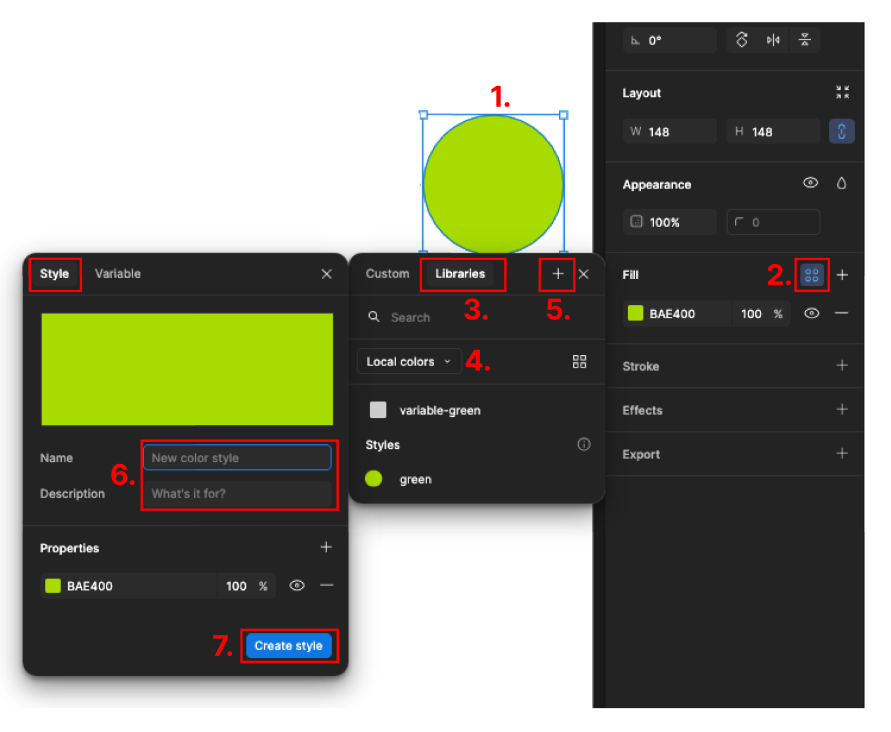The width and height of the screenshot is (891, 732).
Task: Hide the fill using the Fill section eye icon
Action: point(811,313)
